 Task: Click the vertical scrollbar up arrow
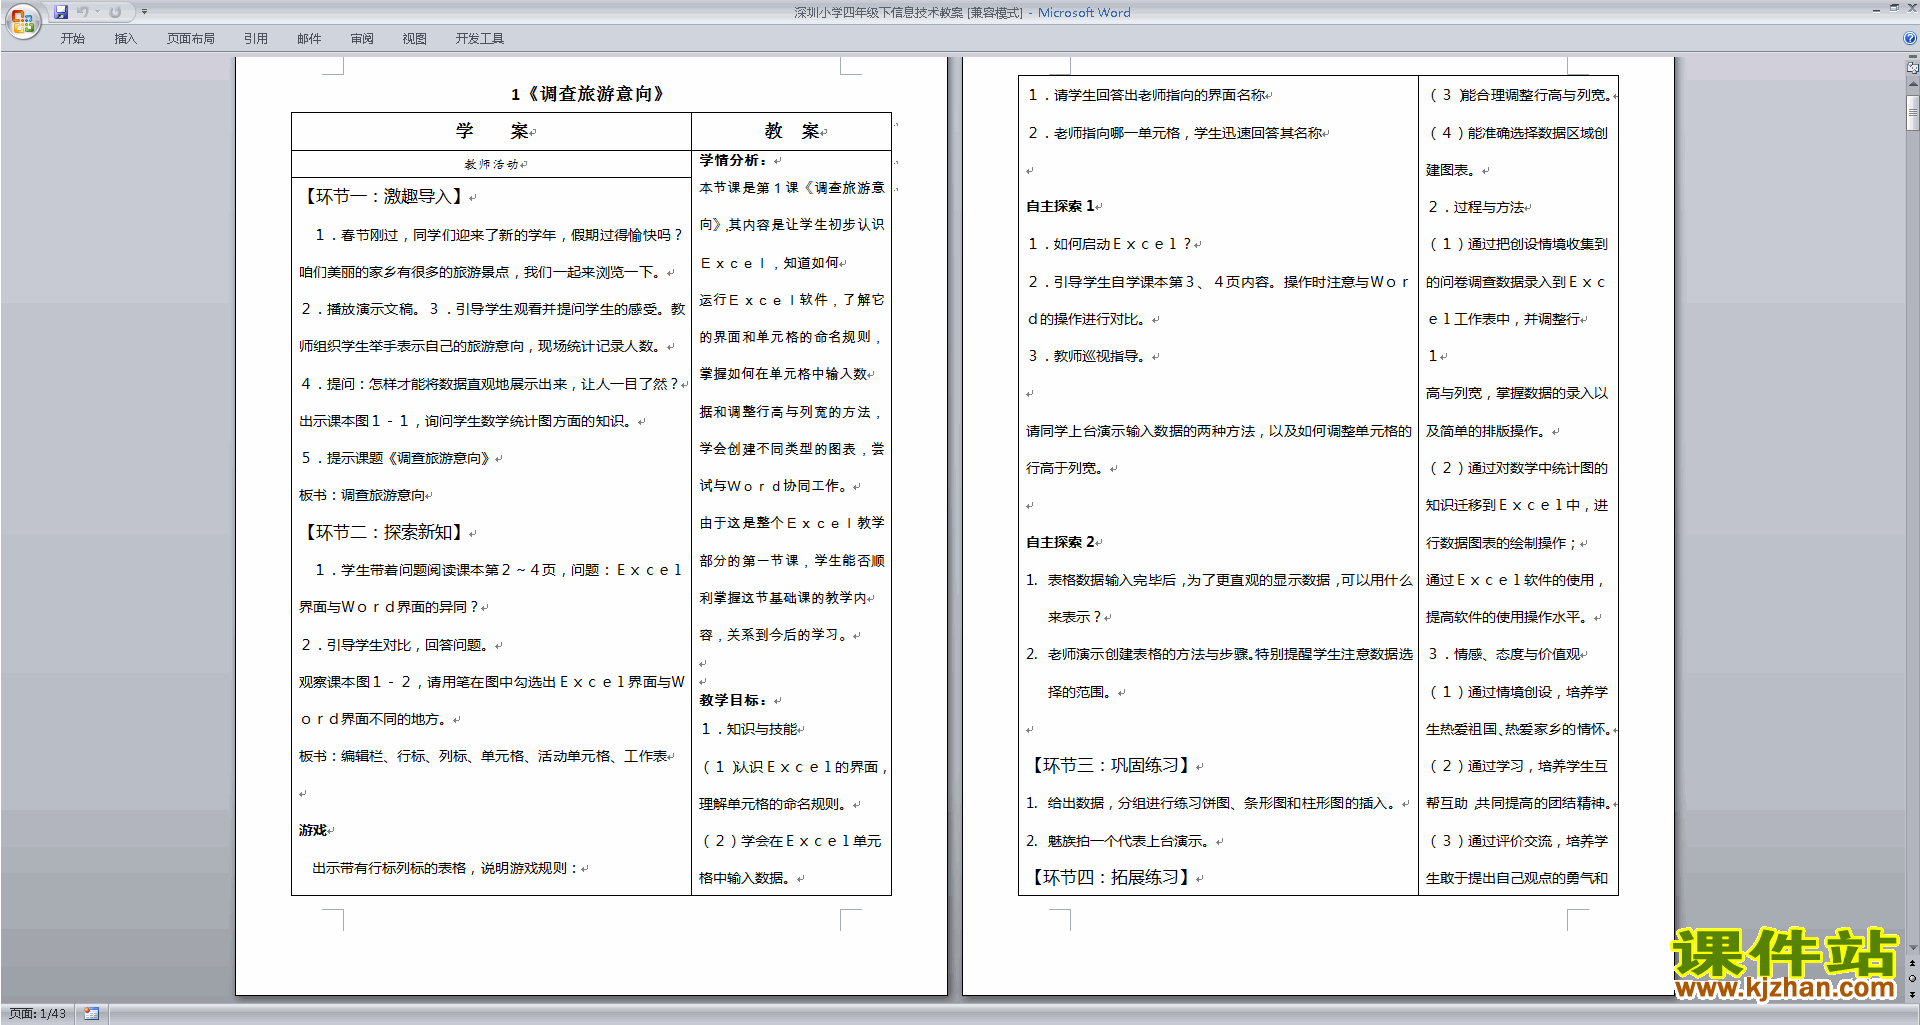[1912, 85]
